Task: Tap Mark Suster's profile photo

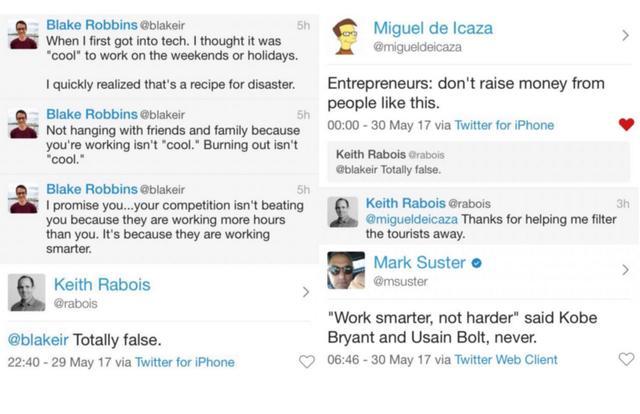Action: pyautogui.click(x=346, y=270)
